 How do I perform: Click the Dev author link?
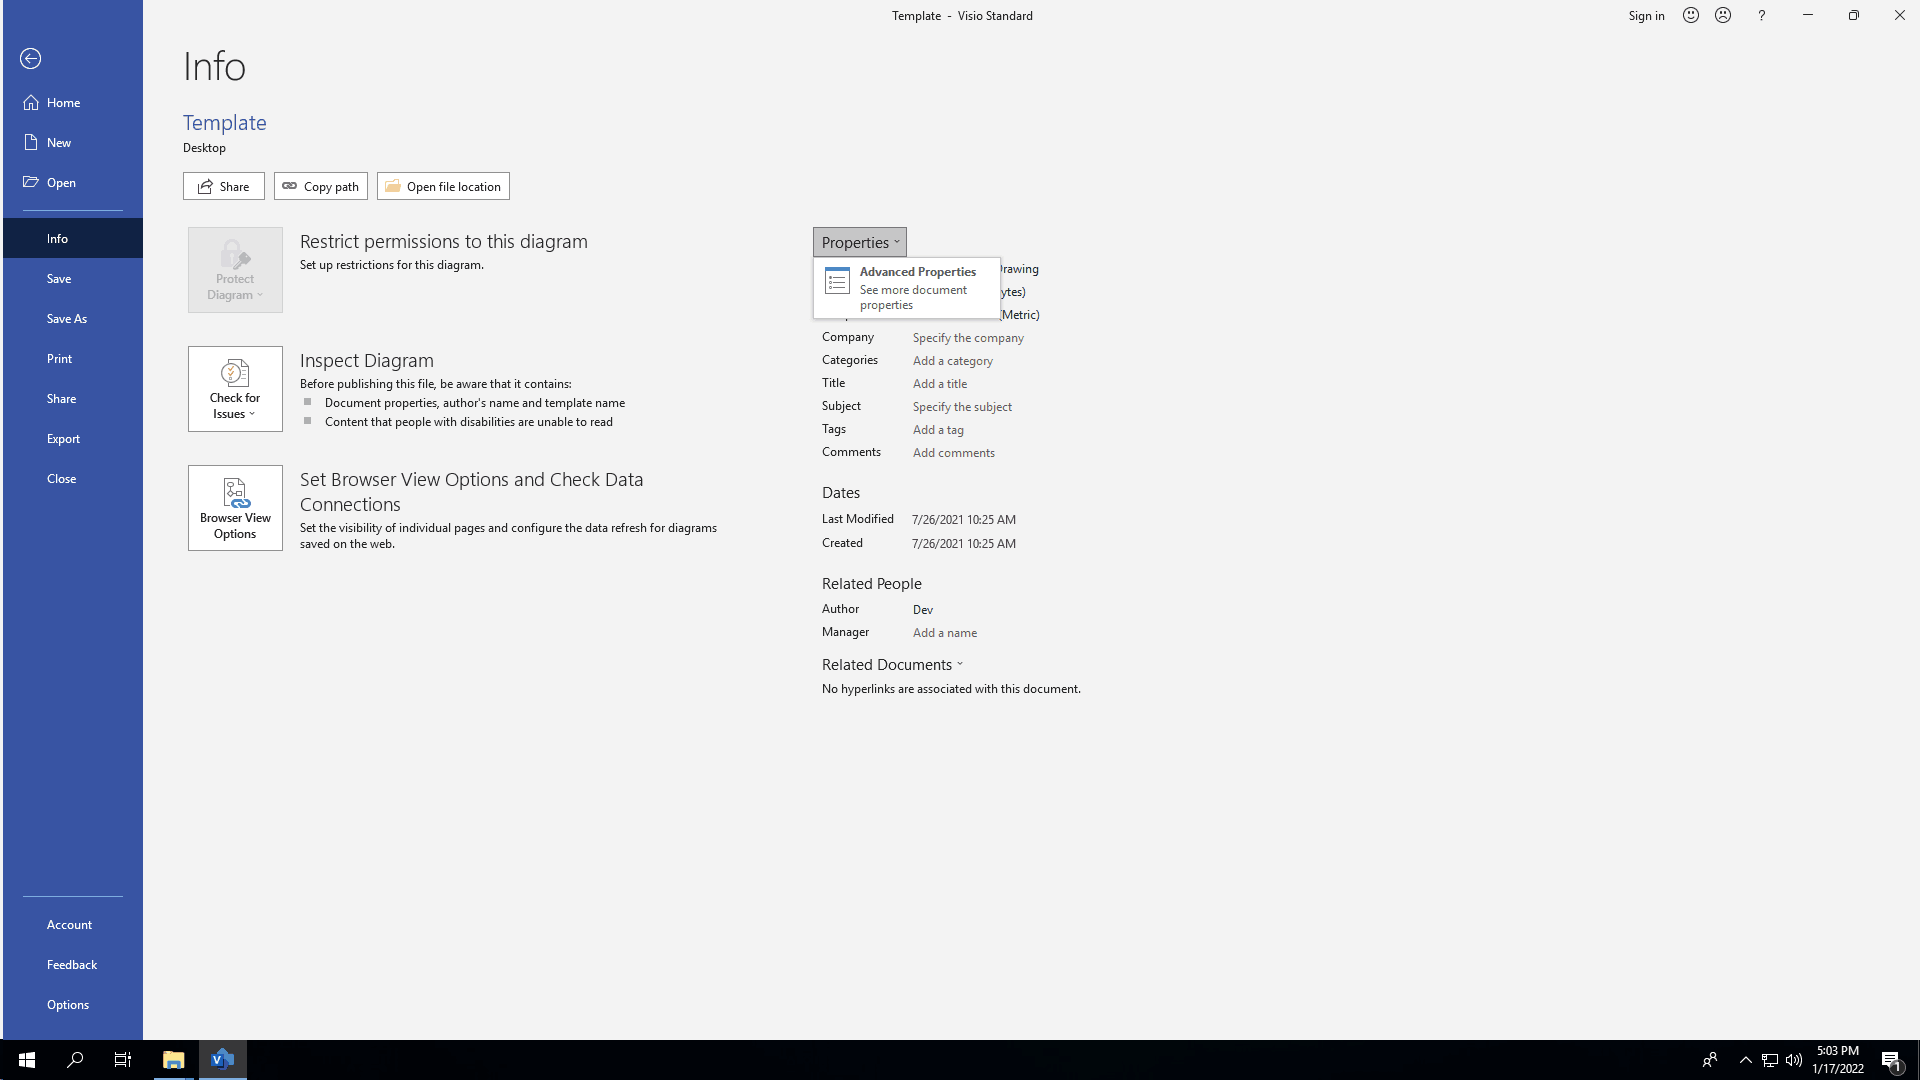click(923, 609)
